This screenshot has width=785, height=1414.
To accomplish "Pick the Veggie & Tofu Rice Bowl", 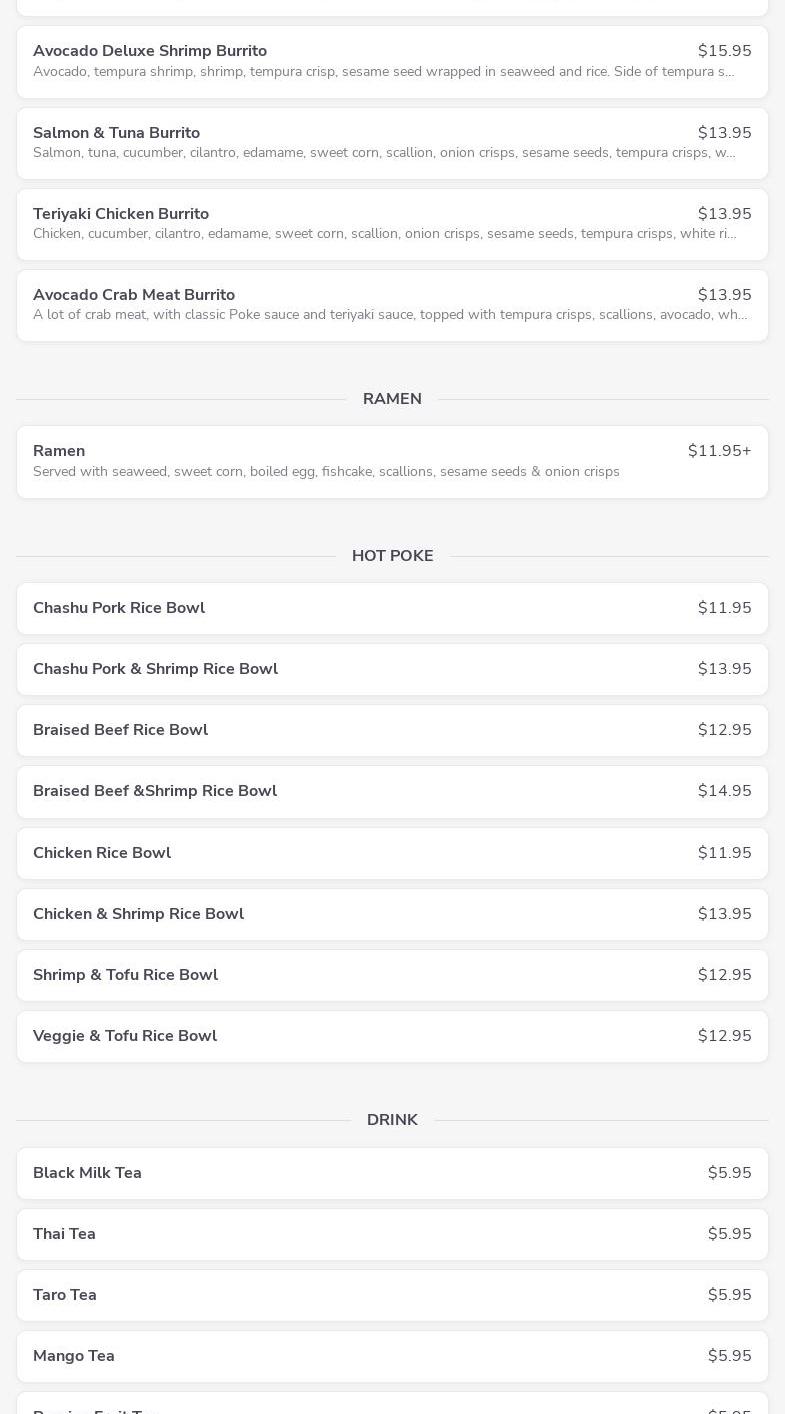I will (392, 1036).
